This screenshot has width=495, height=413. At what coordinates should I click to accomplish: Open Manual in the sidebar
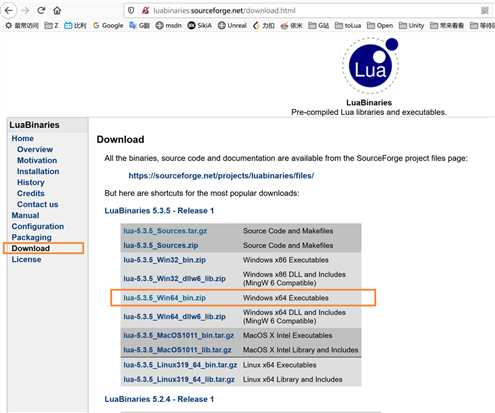(25, 215)
